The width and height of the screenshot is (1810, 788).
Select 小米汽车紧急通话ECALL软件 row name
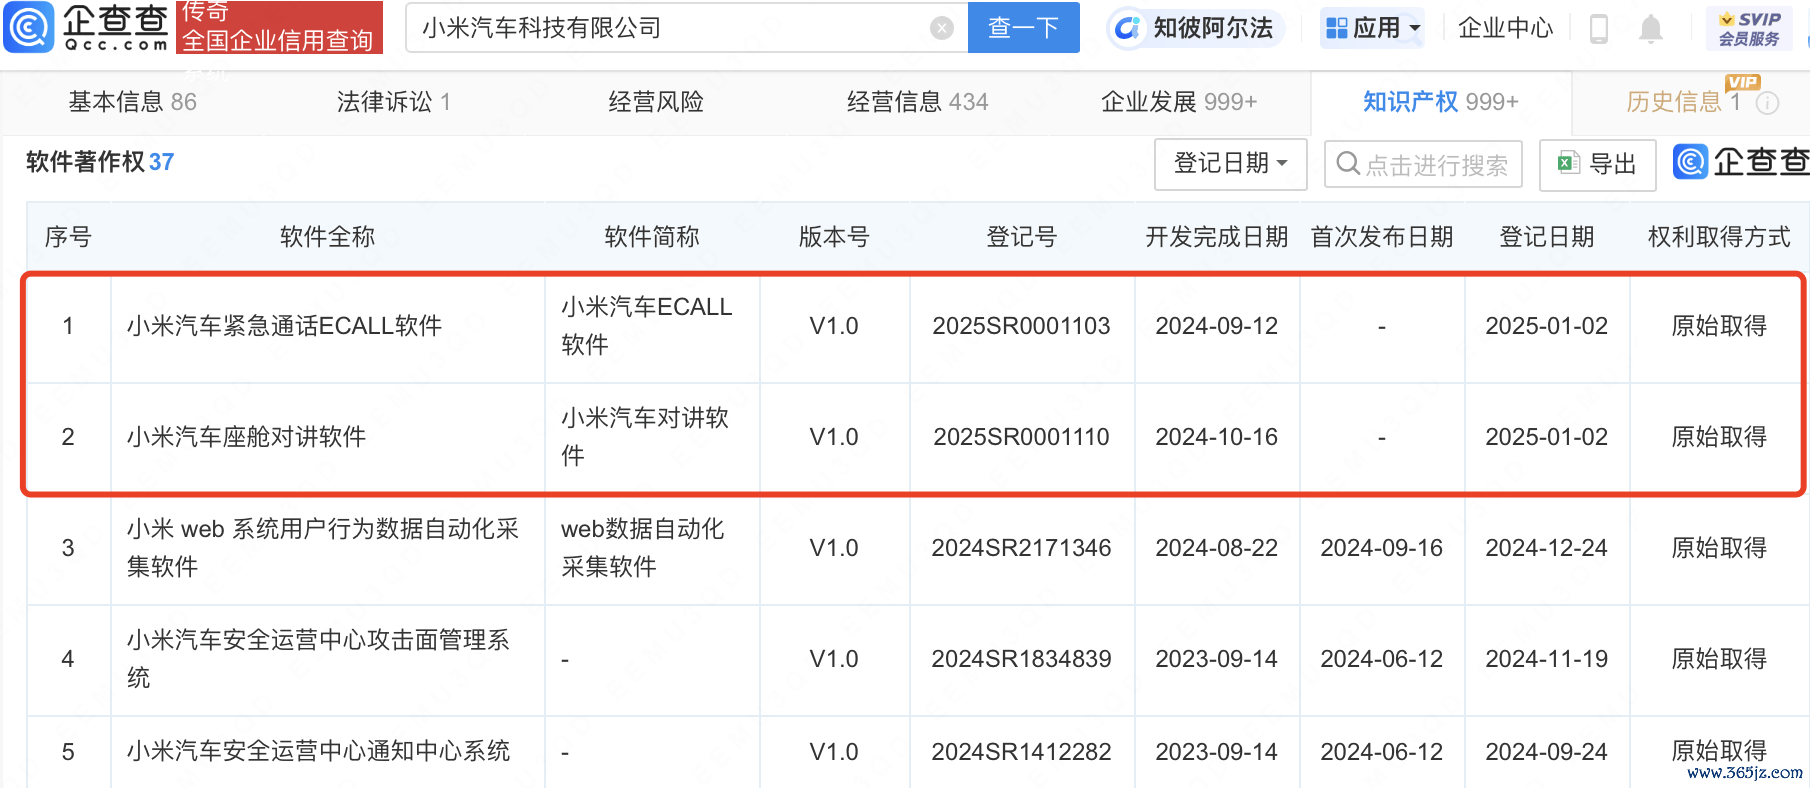click(284, 326)
